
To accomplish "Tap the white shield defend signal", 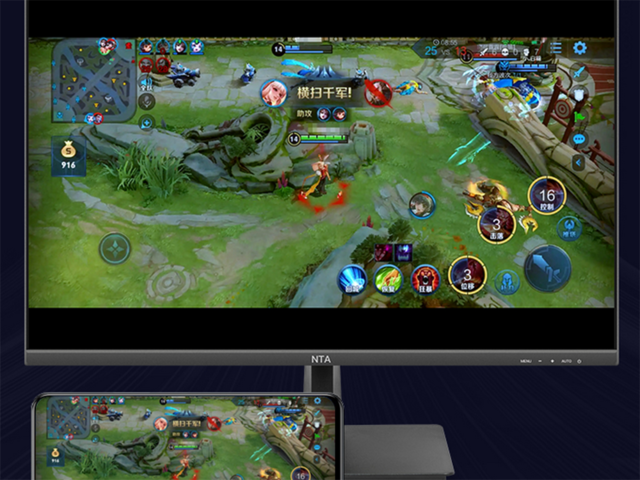I will coord(579,95).
